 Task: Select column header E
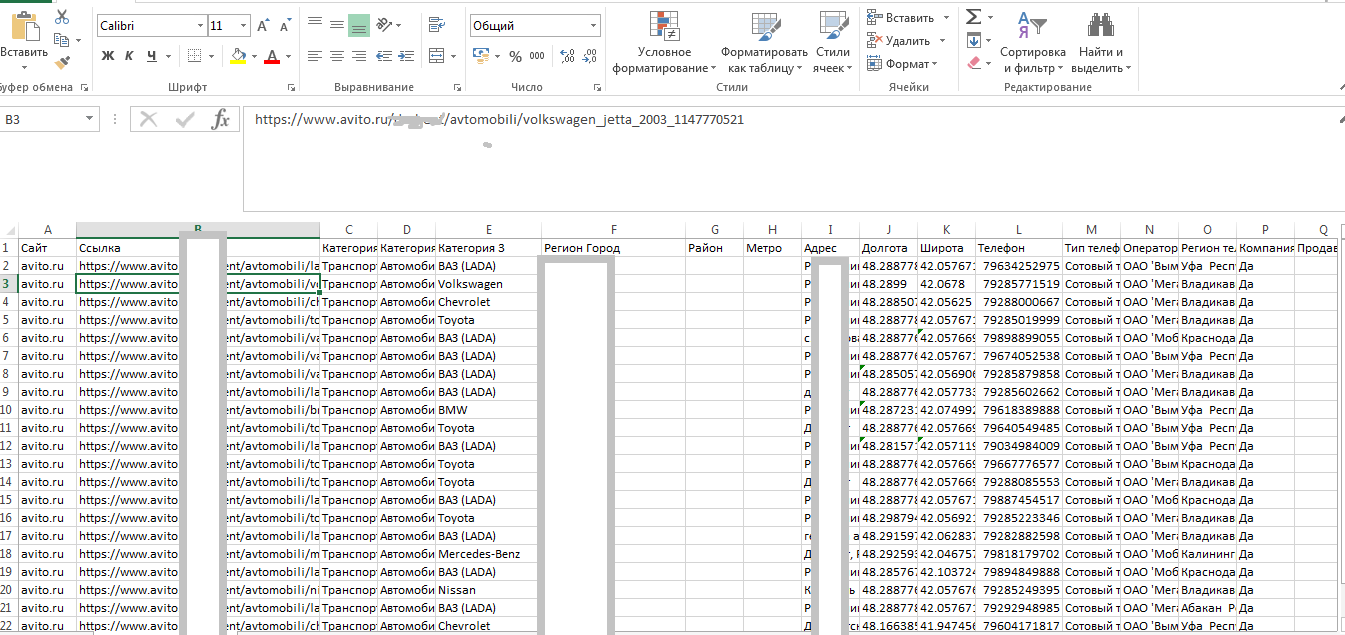point(488,230)
